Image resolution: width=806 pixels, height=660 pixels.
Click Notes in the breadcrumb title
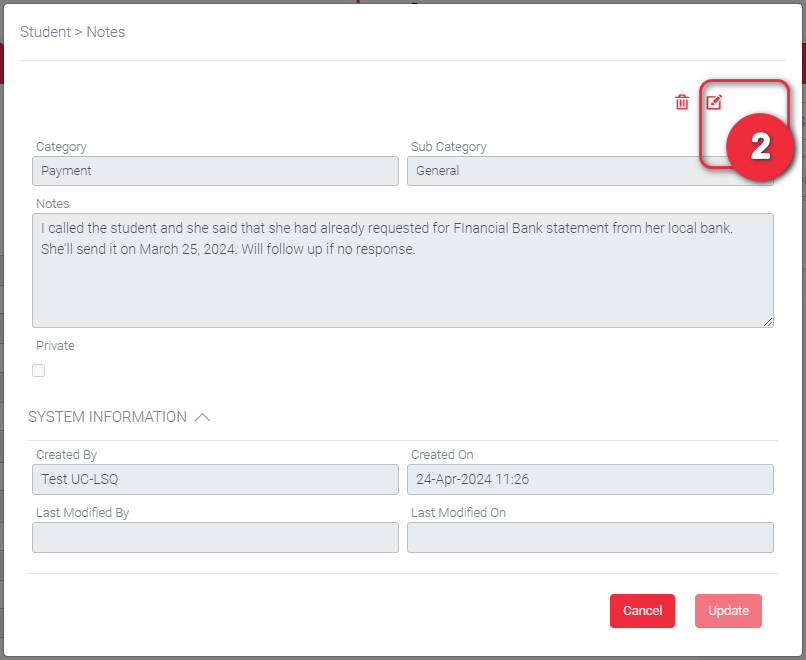tap(105, 32)
